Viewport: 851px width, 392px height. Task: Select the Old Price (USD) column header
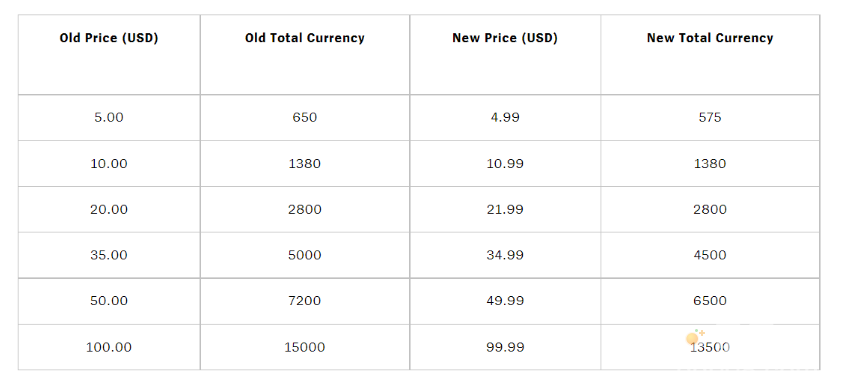pos(109,55)
